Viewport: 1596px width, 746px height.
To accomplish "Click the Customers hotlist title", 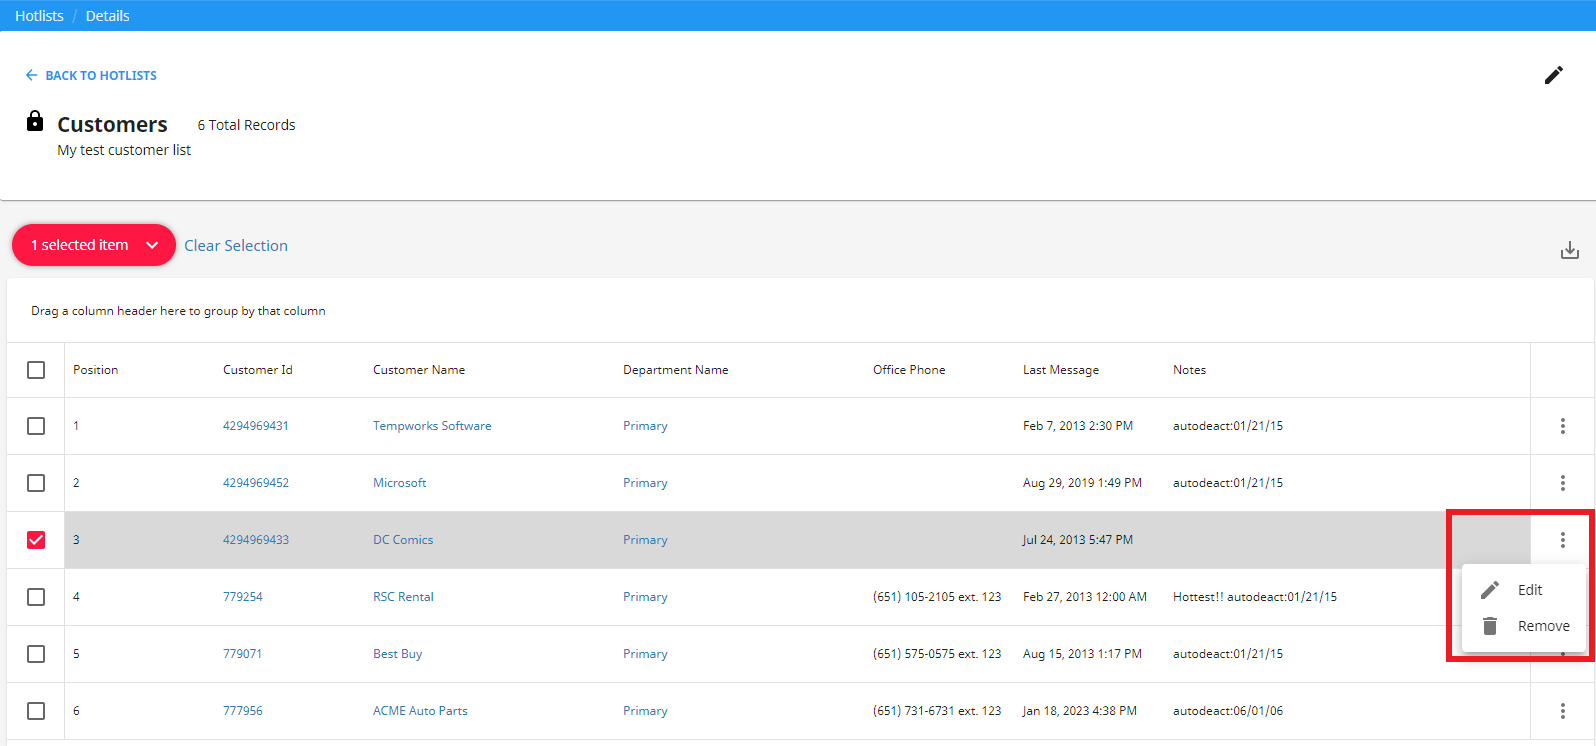I will (x=112, y=125).
